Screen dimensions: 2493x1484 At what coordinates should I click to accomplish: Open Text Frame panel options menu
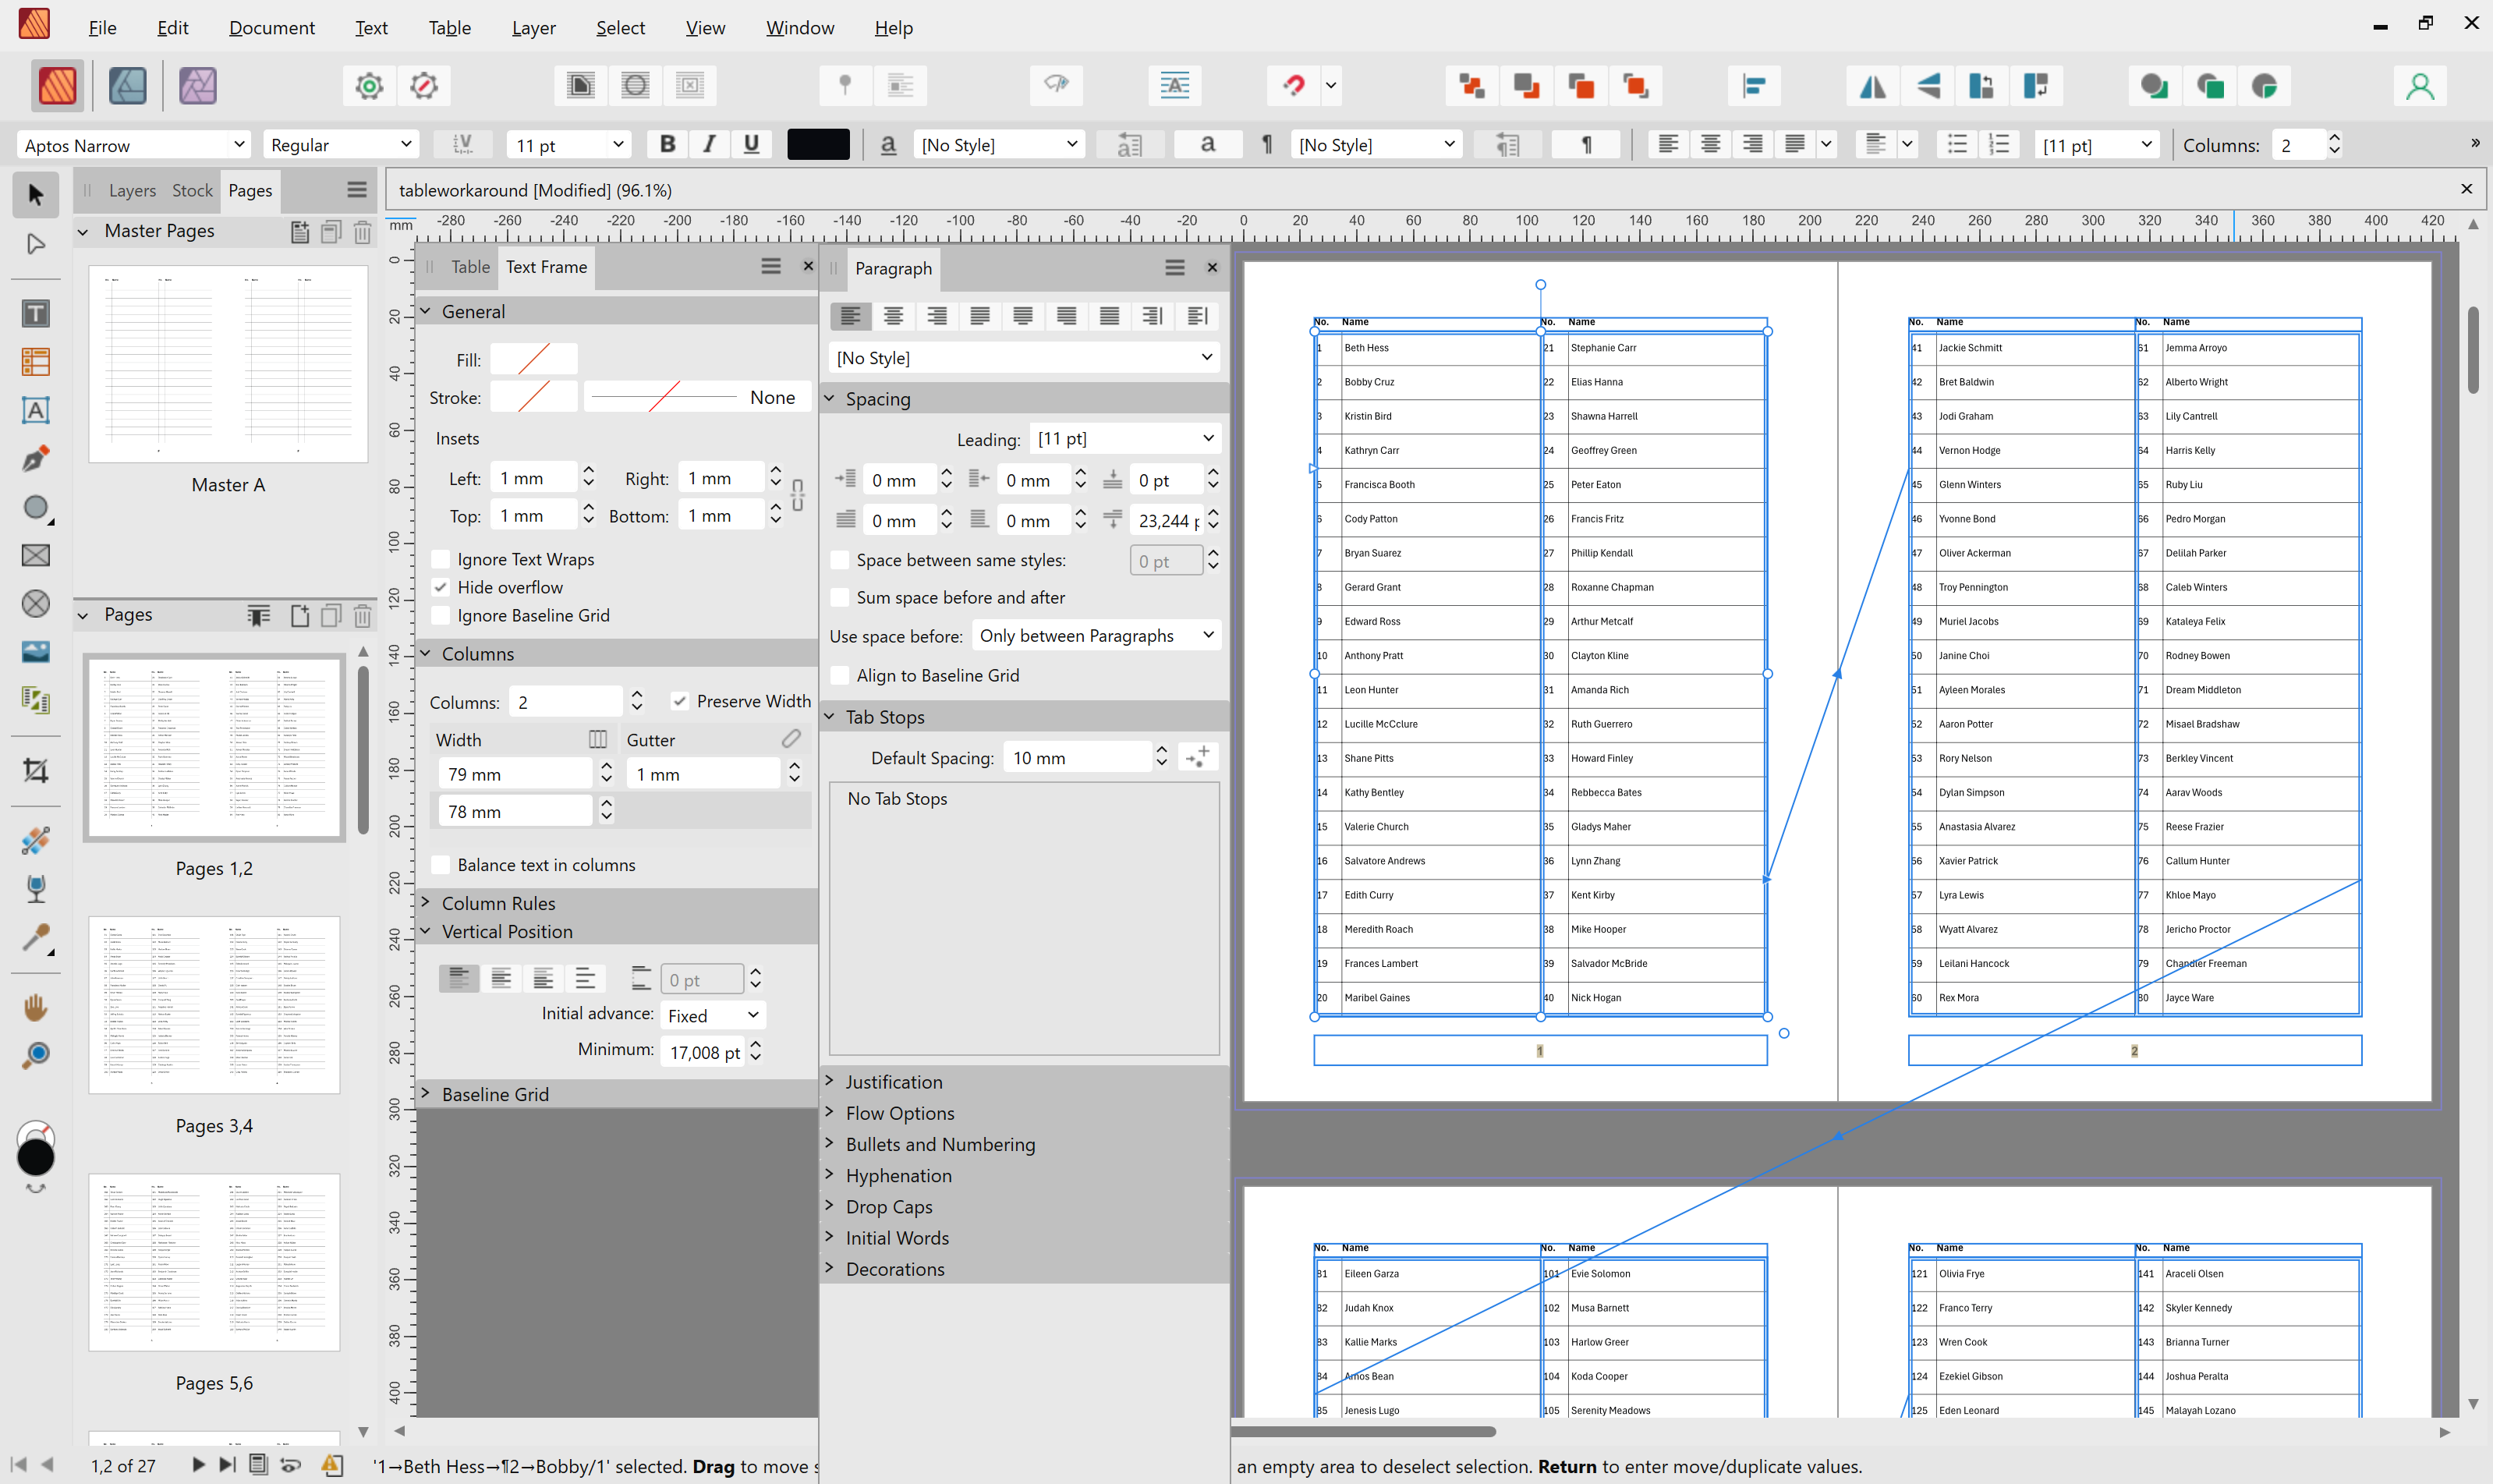770,267
